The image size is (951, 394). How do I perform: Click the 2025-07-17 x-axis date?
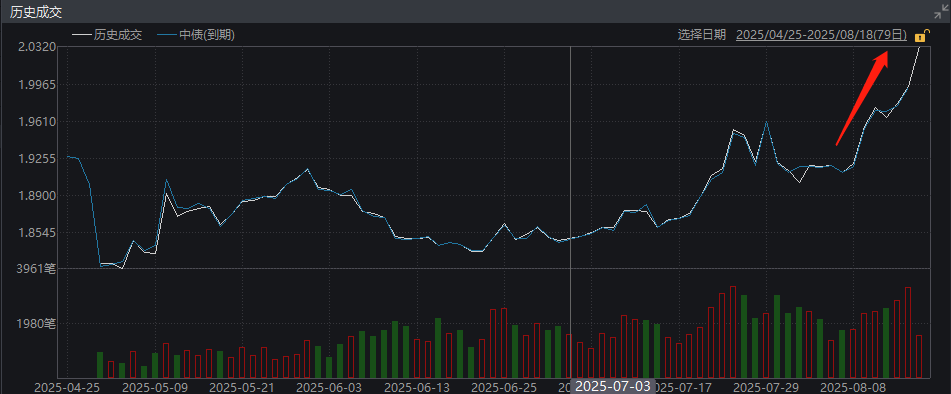[683, 387]
